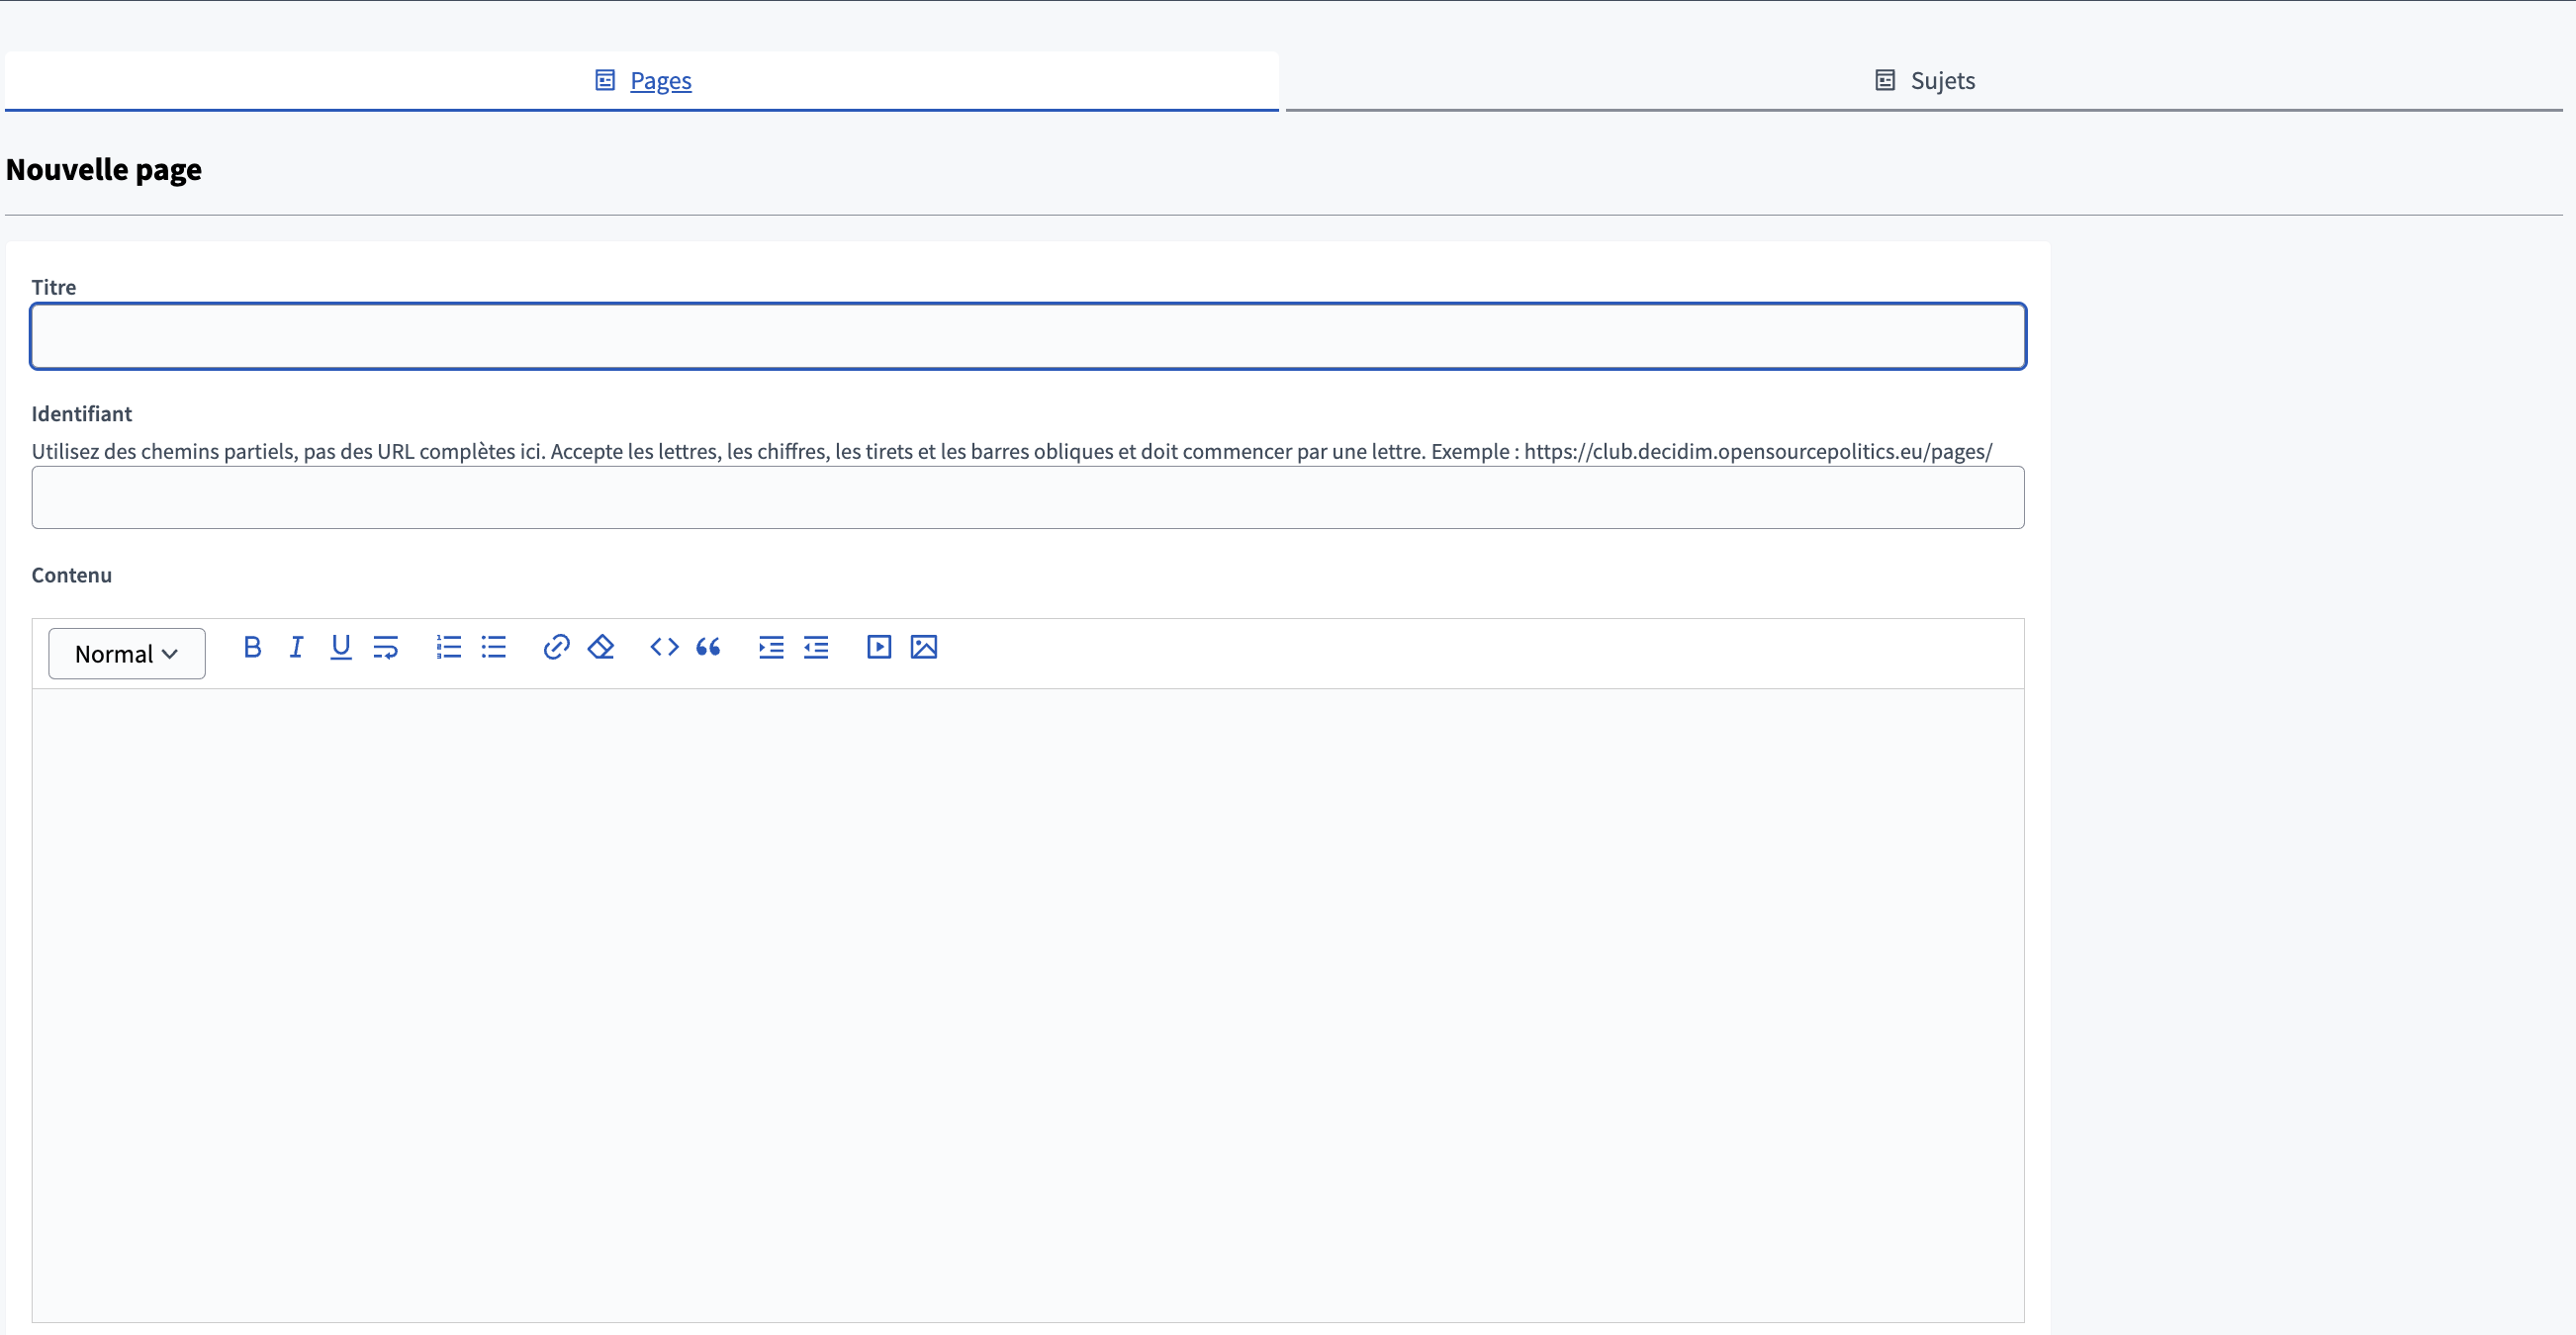Viewport: 2576px width, 1335px height.
Task: Insert a line break icon
Action: click(385, 647)
